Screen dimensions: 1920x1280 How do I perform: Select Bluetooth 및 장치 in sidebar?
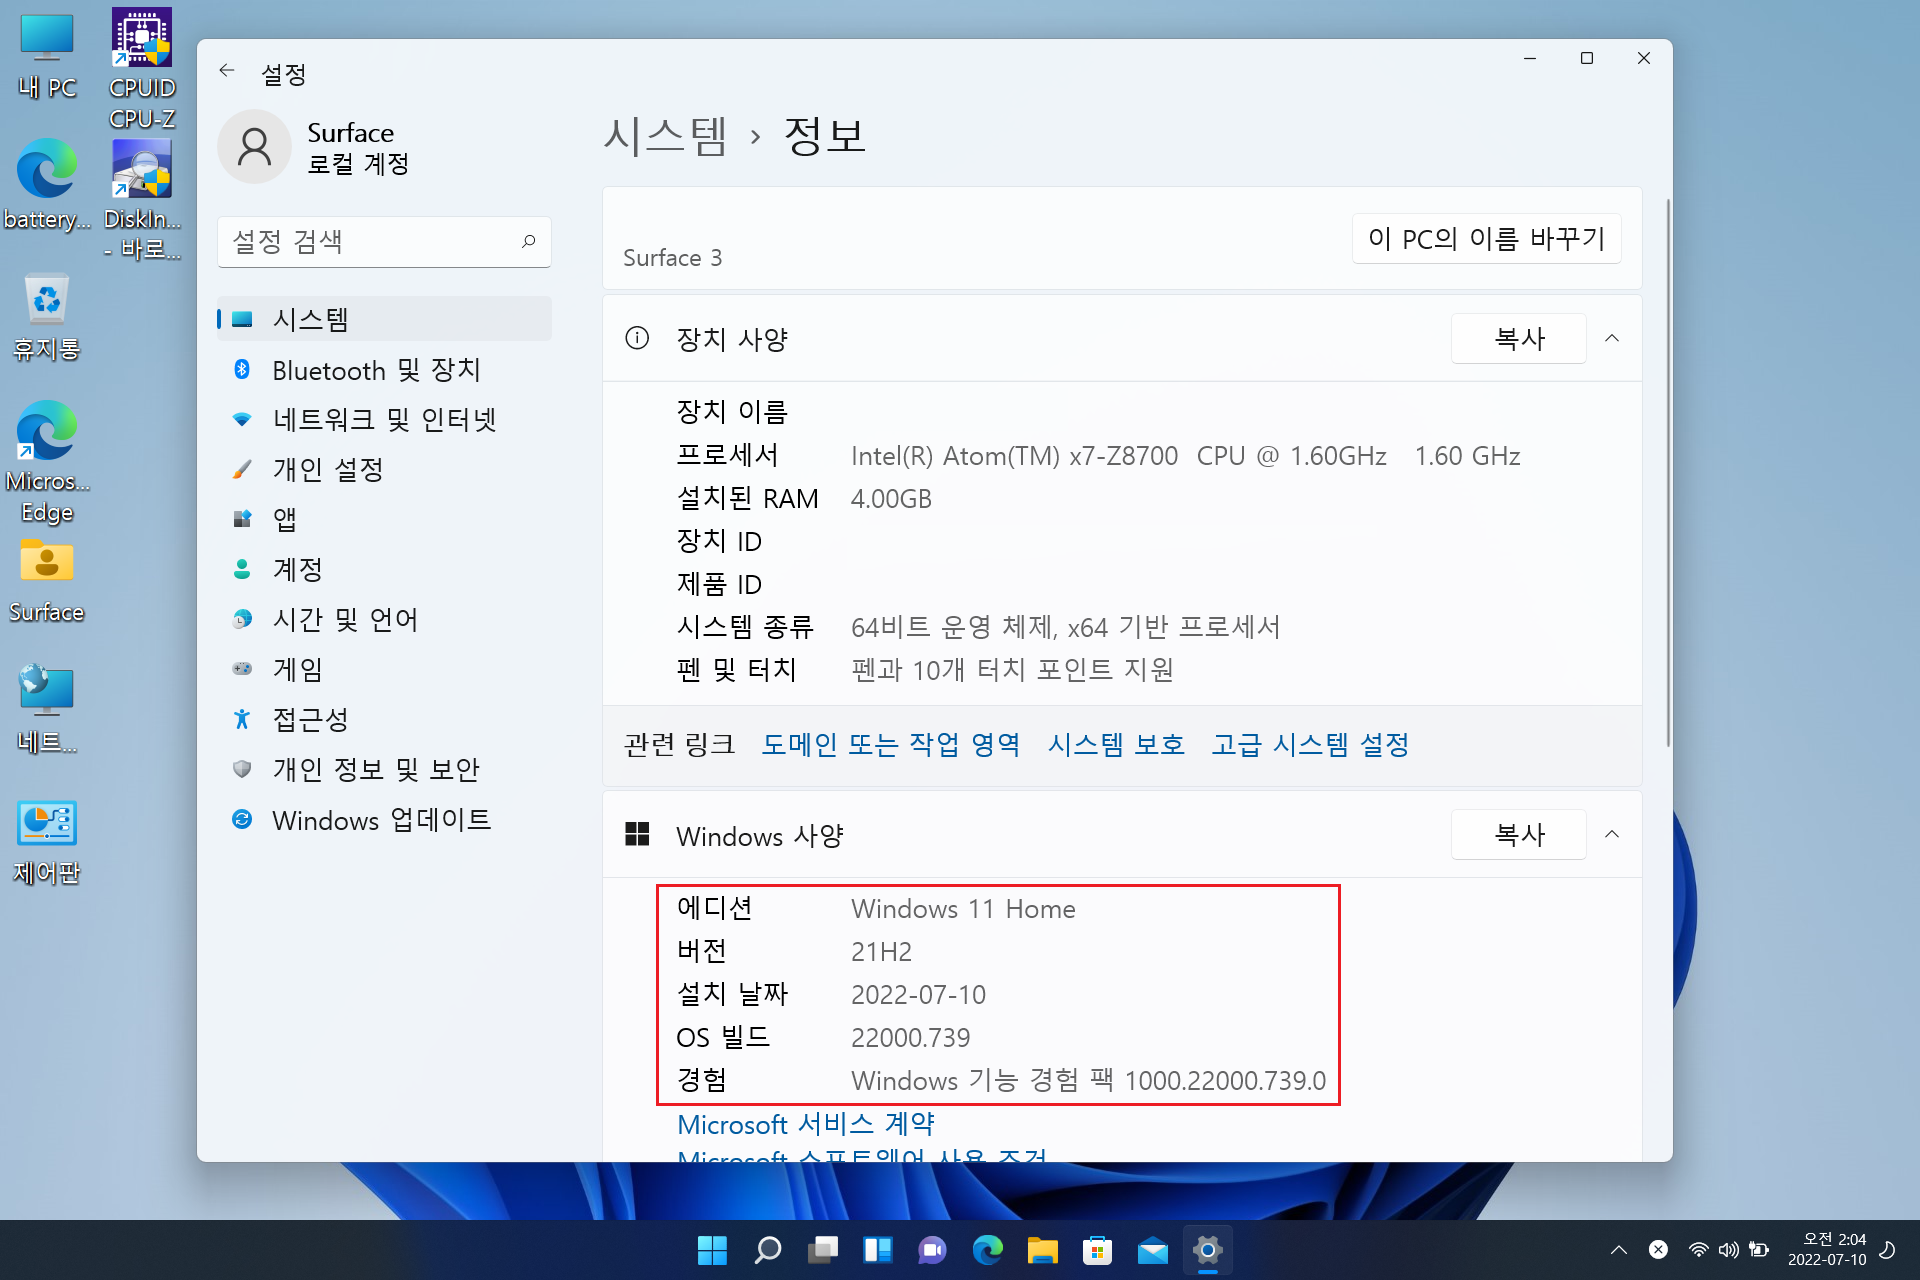(376, 370)
